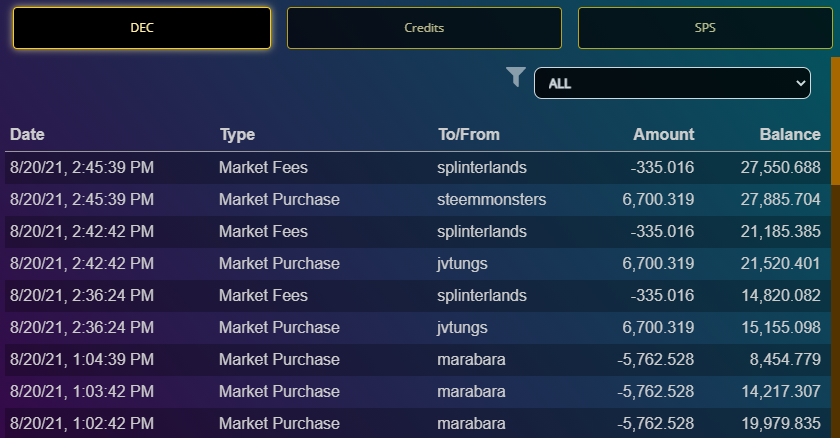840x438 pixels.
Task: Switch to the DEC tab
Action: (142, 28)
